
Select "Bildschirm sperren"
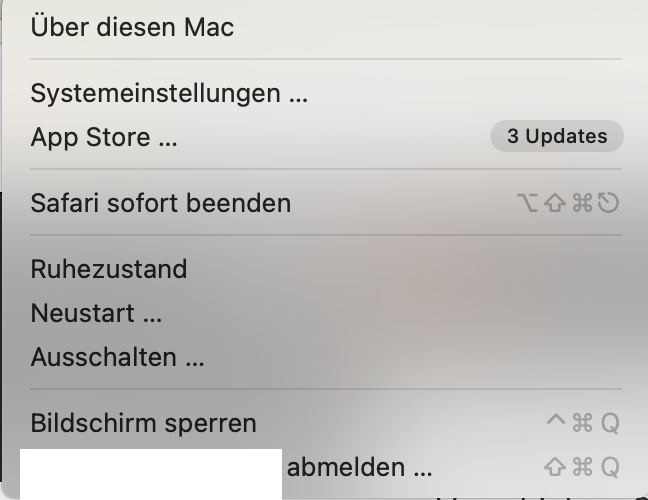pyautogui.click(x=143, y=423)
